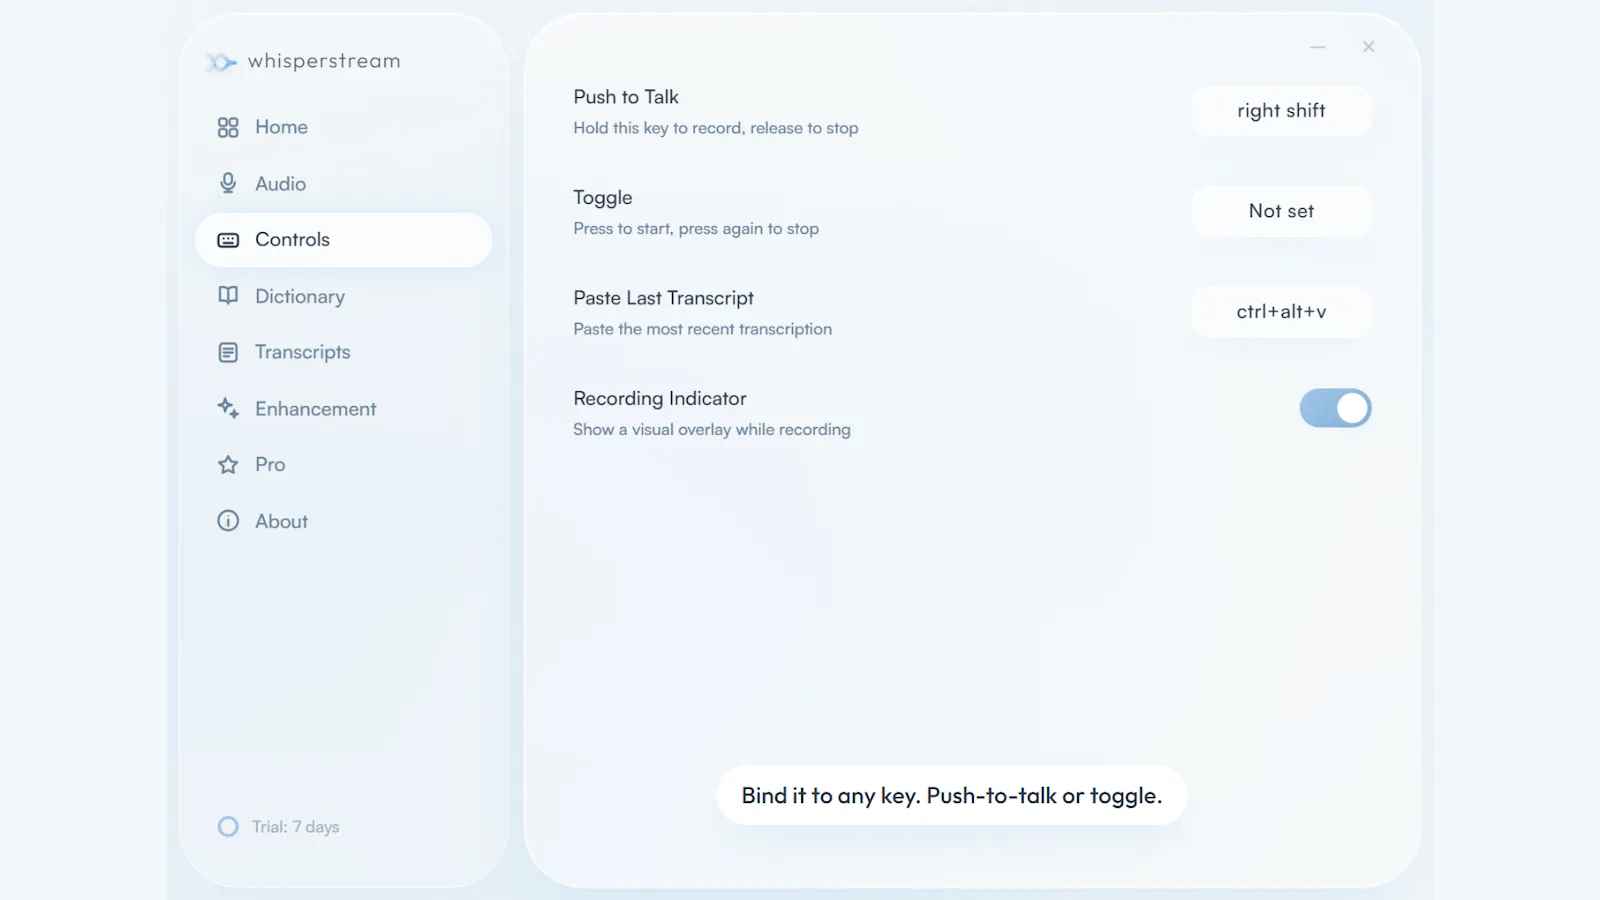
Task: Click the whisperstream logo icon
Action: [220, 62]
